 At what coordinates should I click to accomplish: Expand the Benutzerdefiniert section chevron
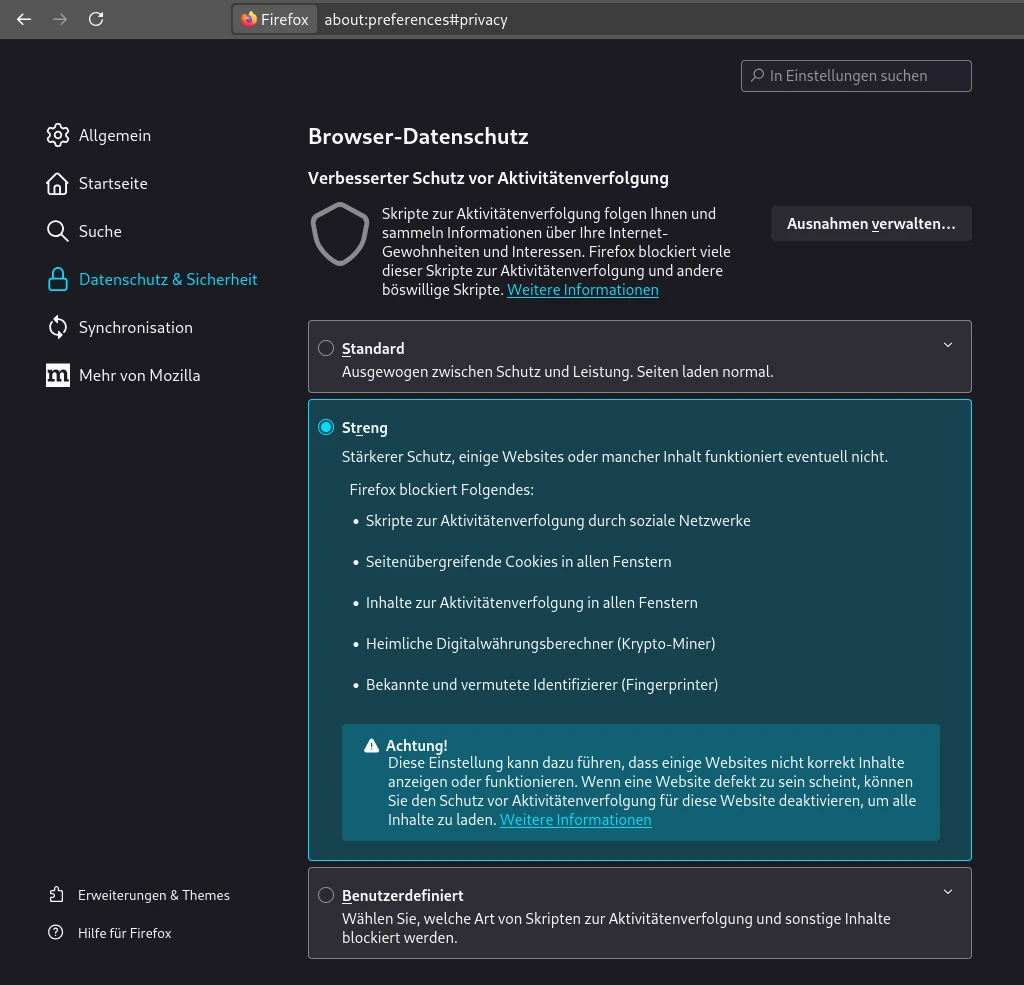click(x=948, y=892)
